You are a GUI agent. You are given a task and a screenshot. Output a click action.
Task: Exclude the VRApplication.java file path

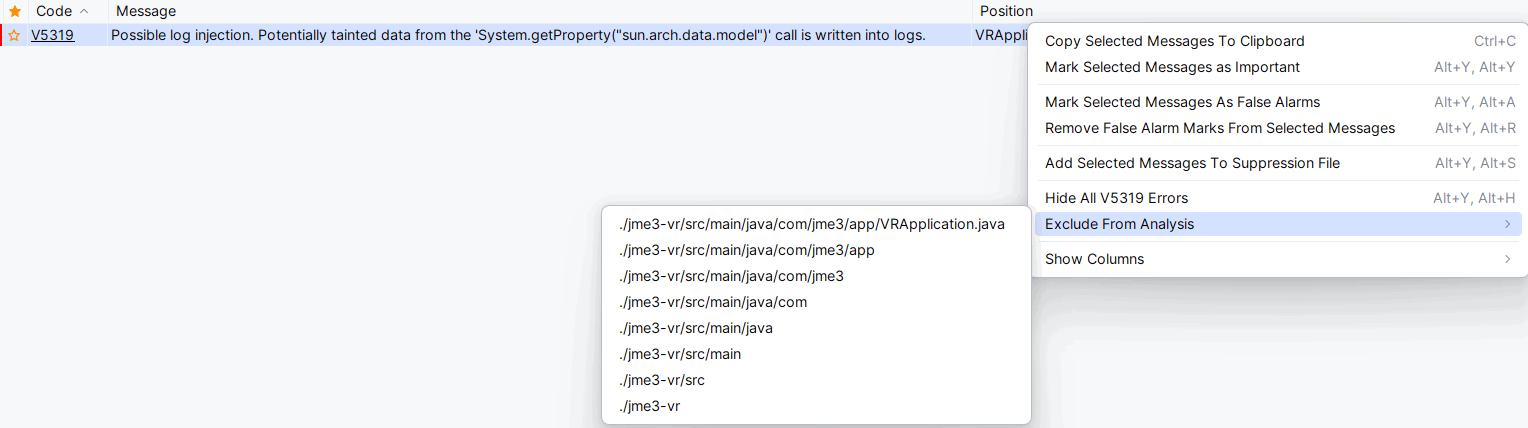coord(811,224)
